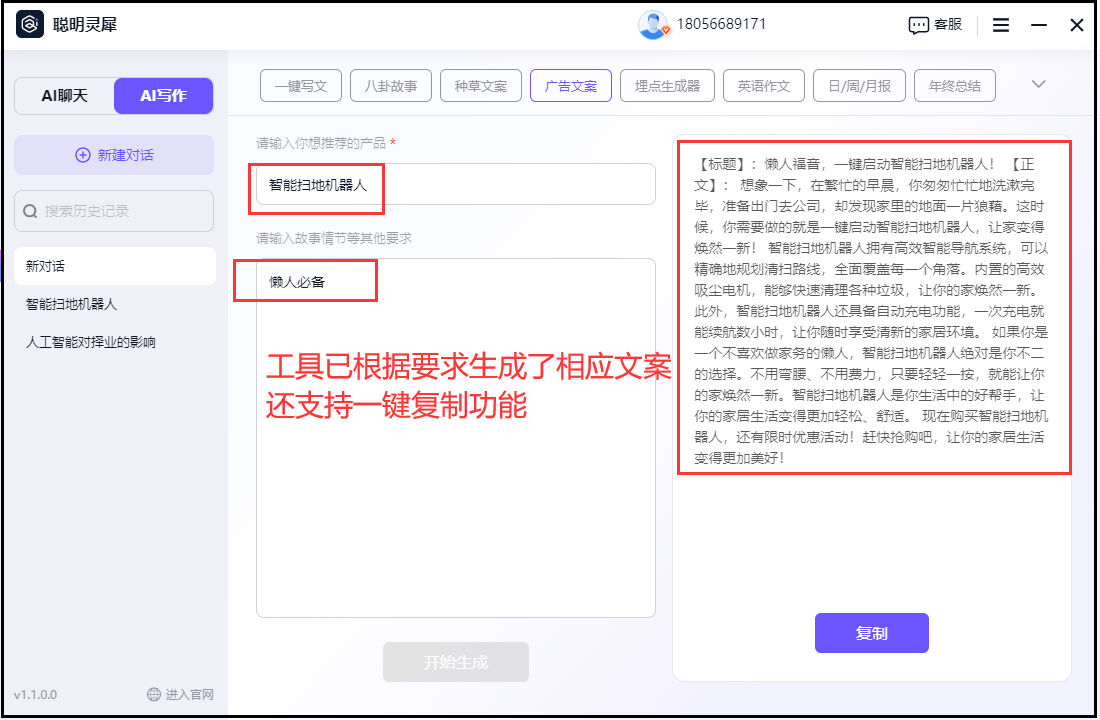Open the 年终总结 template
The width and height of the screenshot is (1100, 720).
pyautogui.click(x=954, y=85)
